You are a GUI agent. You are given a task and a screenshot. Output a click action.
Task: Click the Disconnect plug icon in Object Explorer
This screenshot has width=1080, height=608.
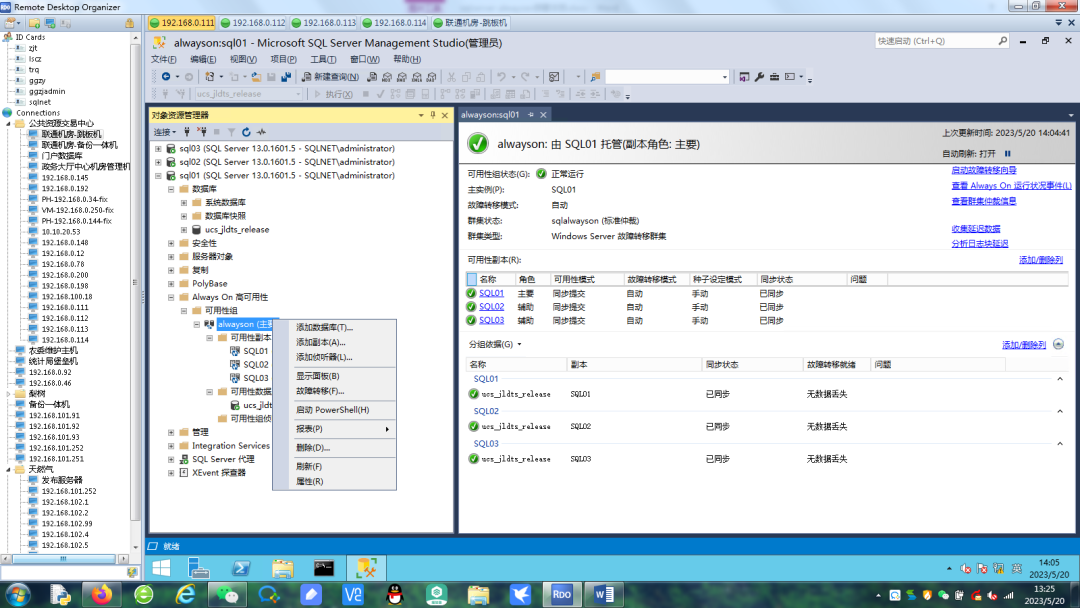click(x=202, y=132)
